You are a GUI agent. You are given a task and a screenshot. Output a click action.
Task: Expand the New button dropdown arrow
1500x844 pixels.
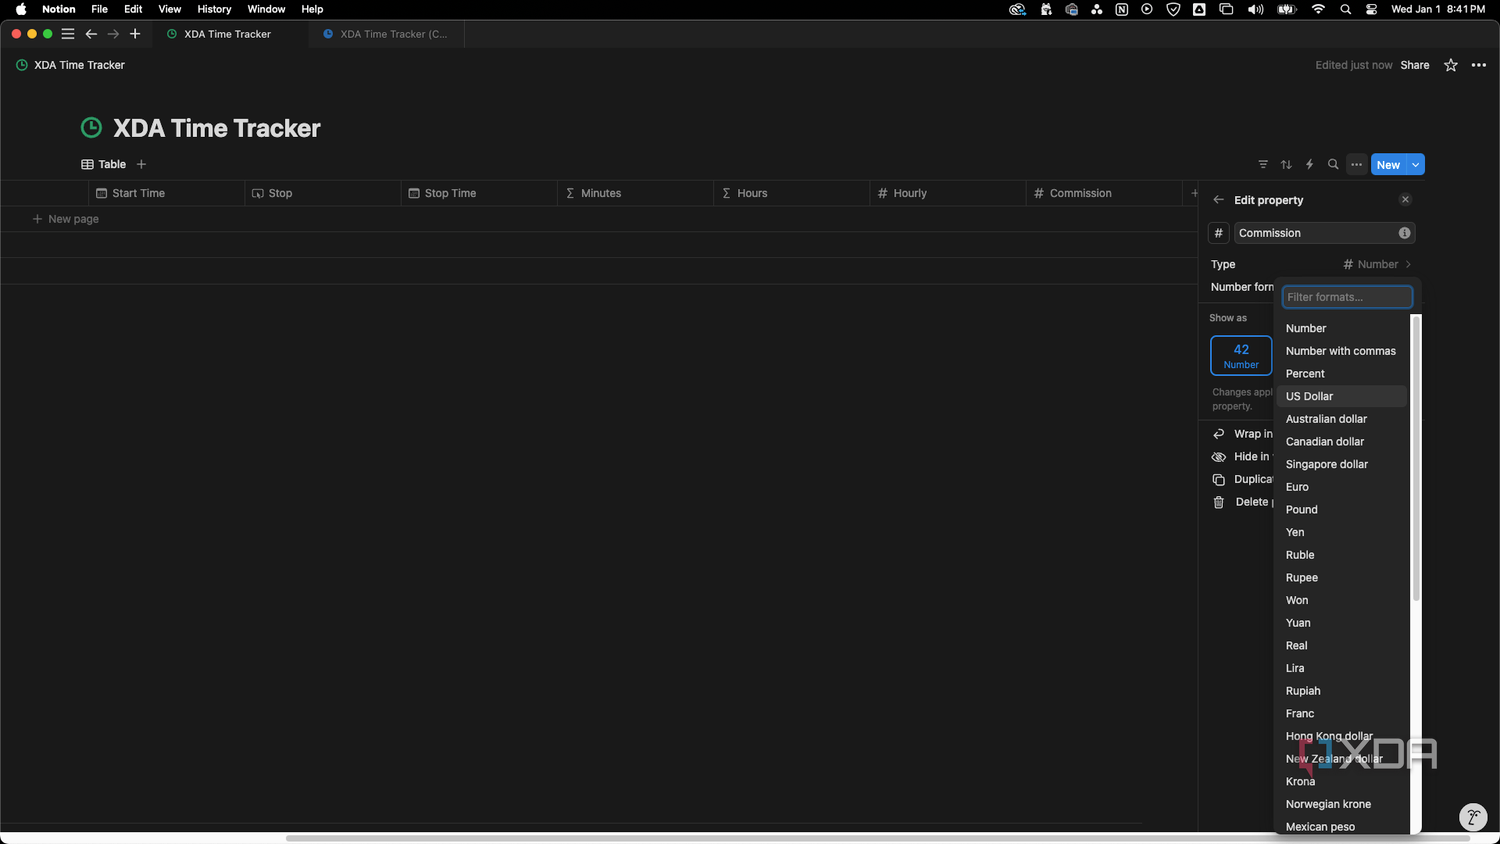(x=1415, y=165)
